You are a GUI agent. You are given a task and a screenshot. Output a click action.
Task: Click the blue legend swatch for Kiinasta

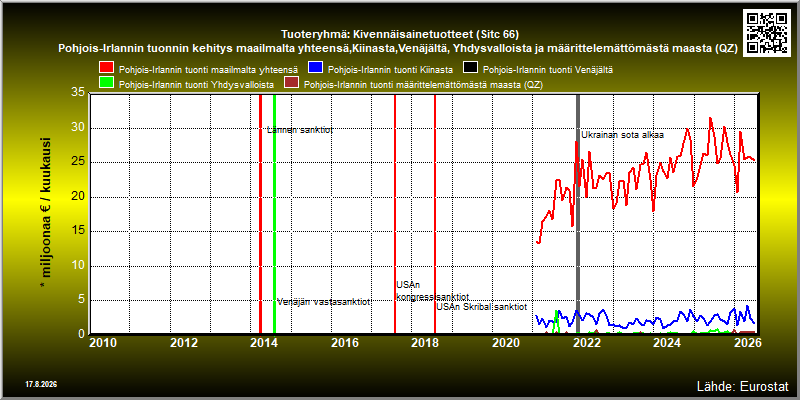[x=316, y=68]
